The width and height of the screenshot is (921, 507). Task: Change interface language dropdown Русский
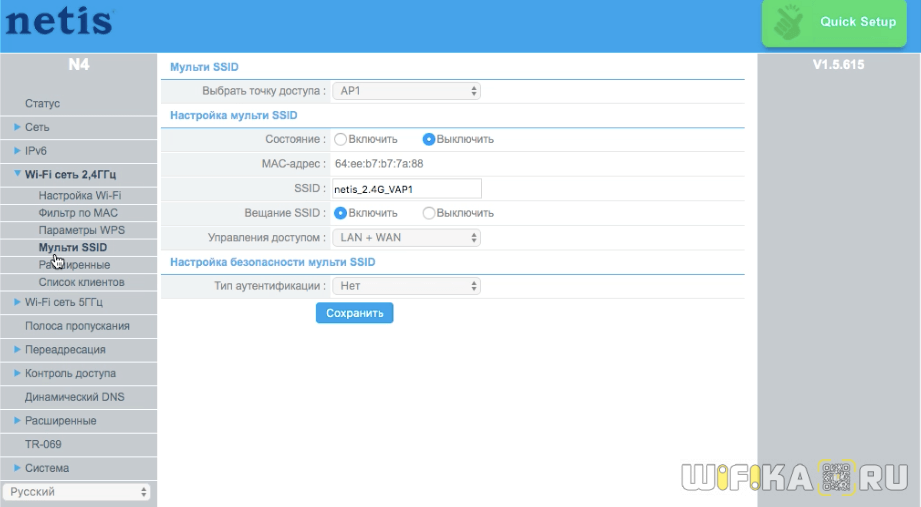[x=77, y=492]
